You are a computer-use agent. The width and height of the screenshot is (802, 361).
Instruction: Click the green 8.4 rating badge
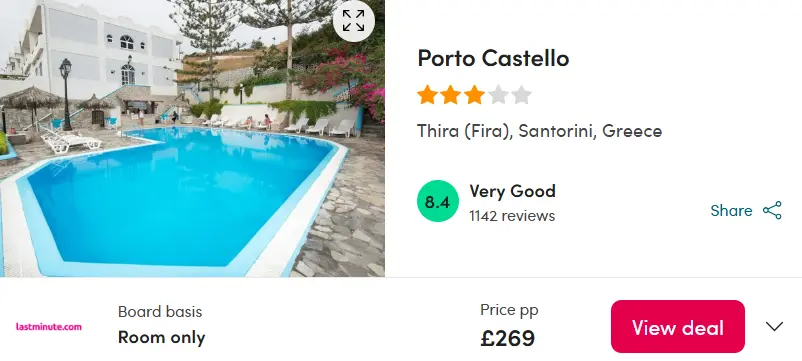(x=438, y=201)
